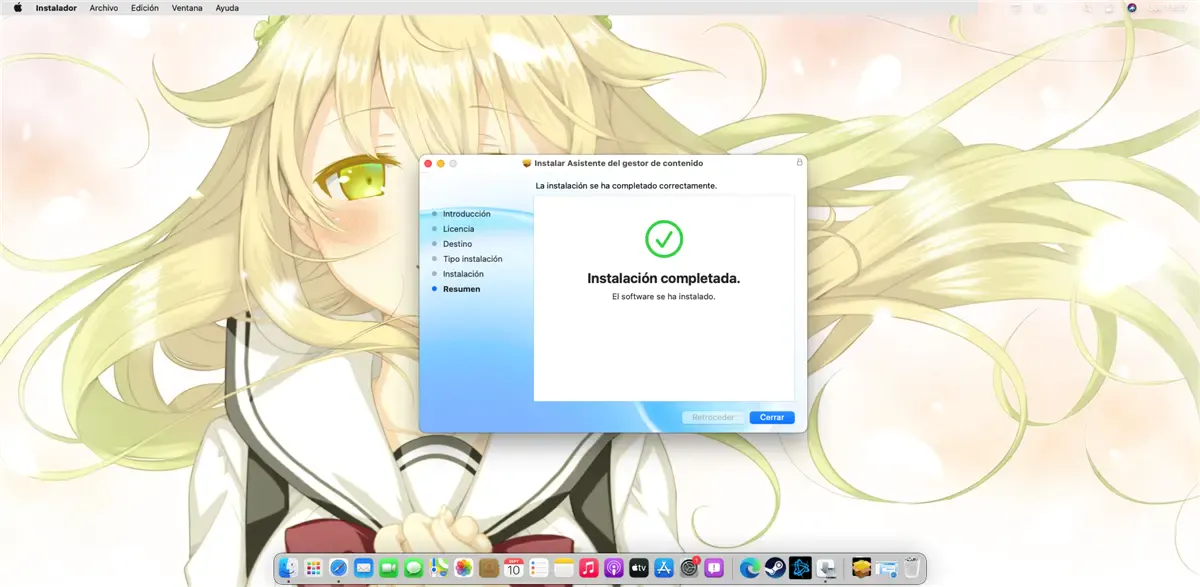Screen dimensions: 1200x587
Task: Launch the Apple TV app from the Dock
Action: 639,567
